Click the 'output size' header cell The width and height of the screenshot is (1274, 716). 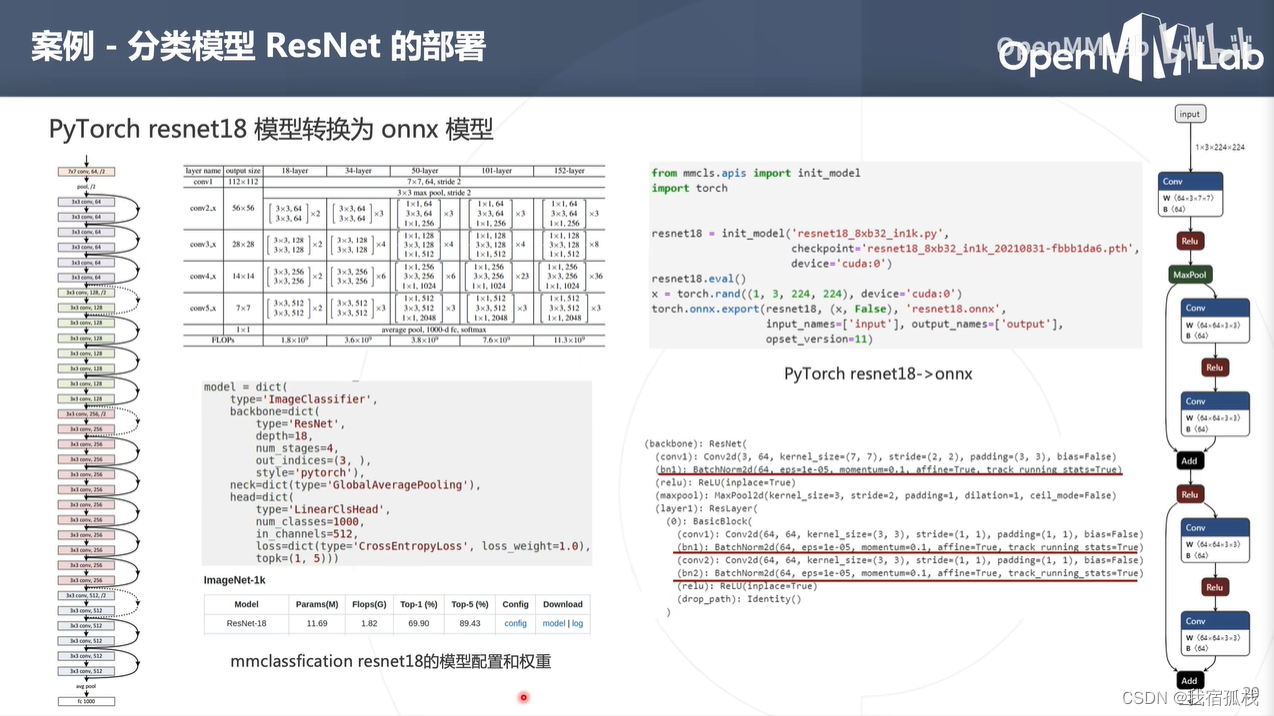coord(243,171)
